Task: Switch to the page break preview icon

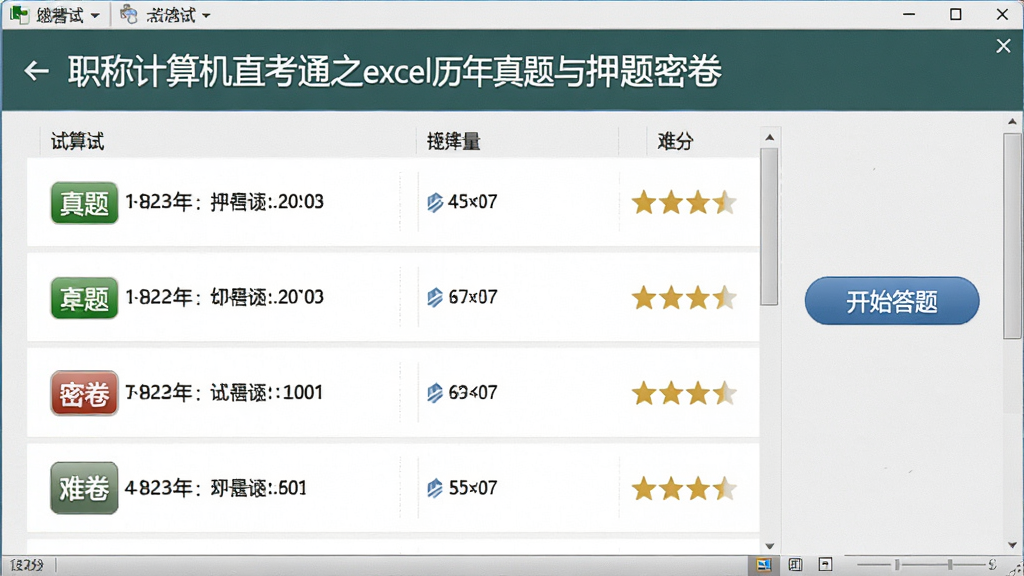Action: (825, 564)
